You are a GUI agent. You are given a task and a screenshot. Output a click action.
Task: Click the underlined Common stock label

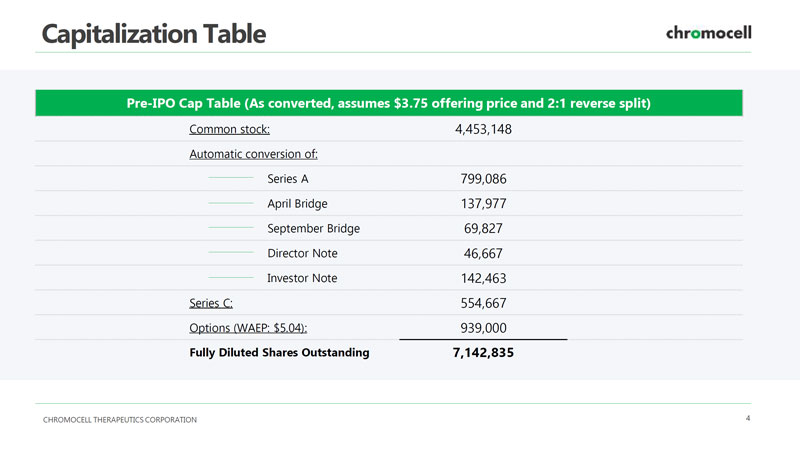pyautogui.click(x=229, y=130)
